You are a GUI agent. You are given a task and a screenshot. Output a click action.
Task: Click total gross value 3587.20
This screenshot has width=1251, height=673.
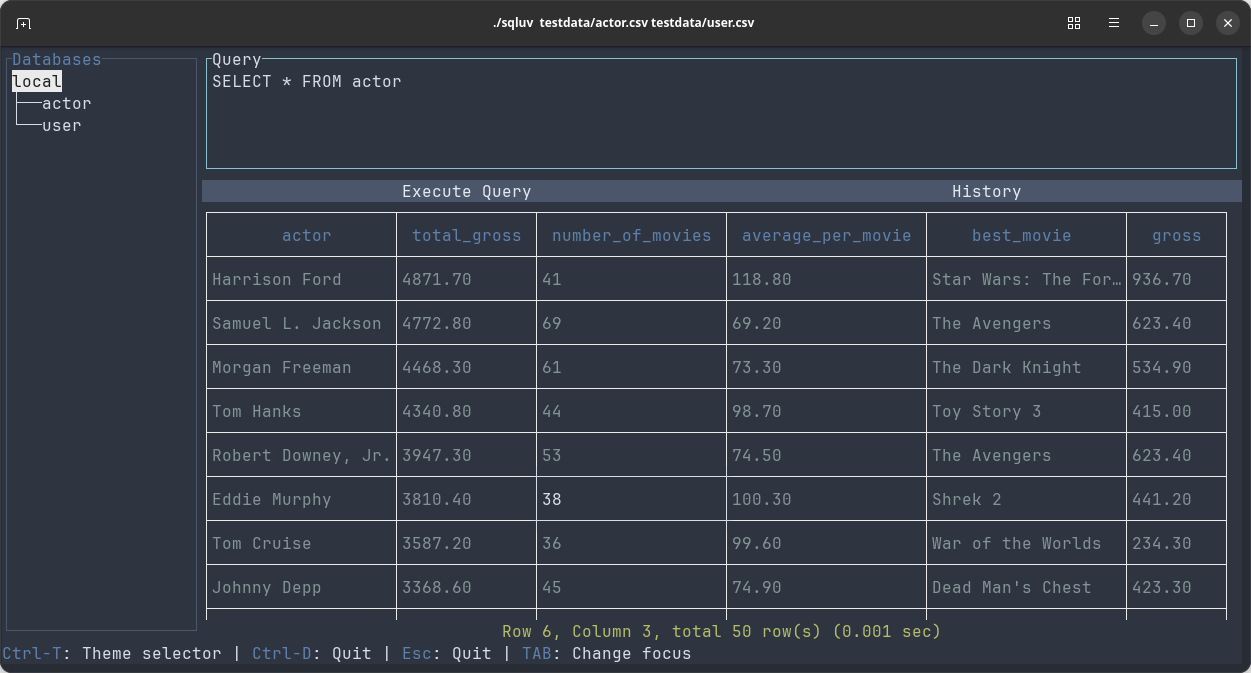tap(437, 544)
